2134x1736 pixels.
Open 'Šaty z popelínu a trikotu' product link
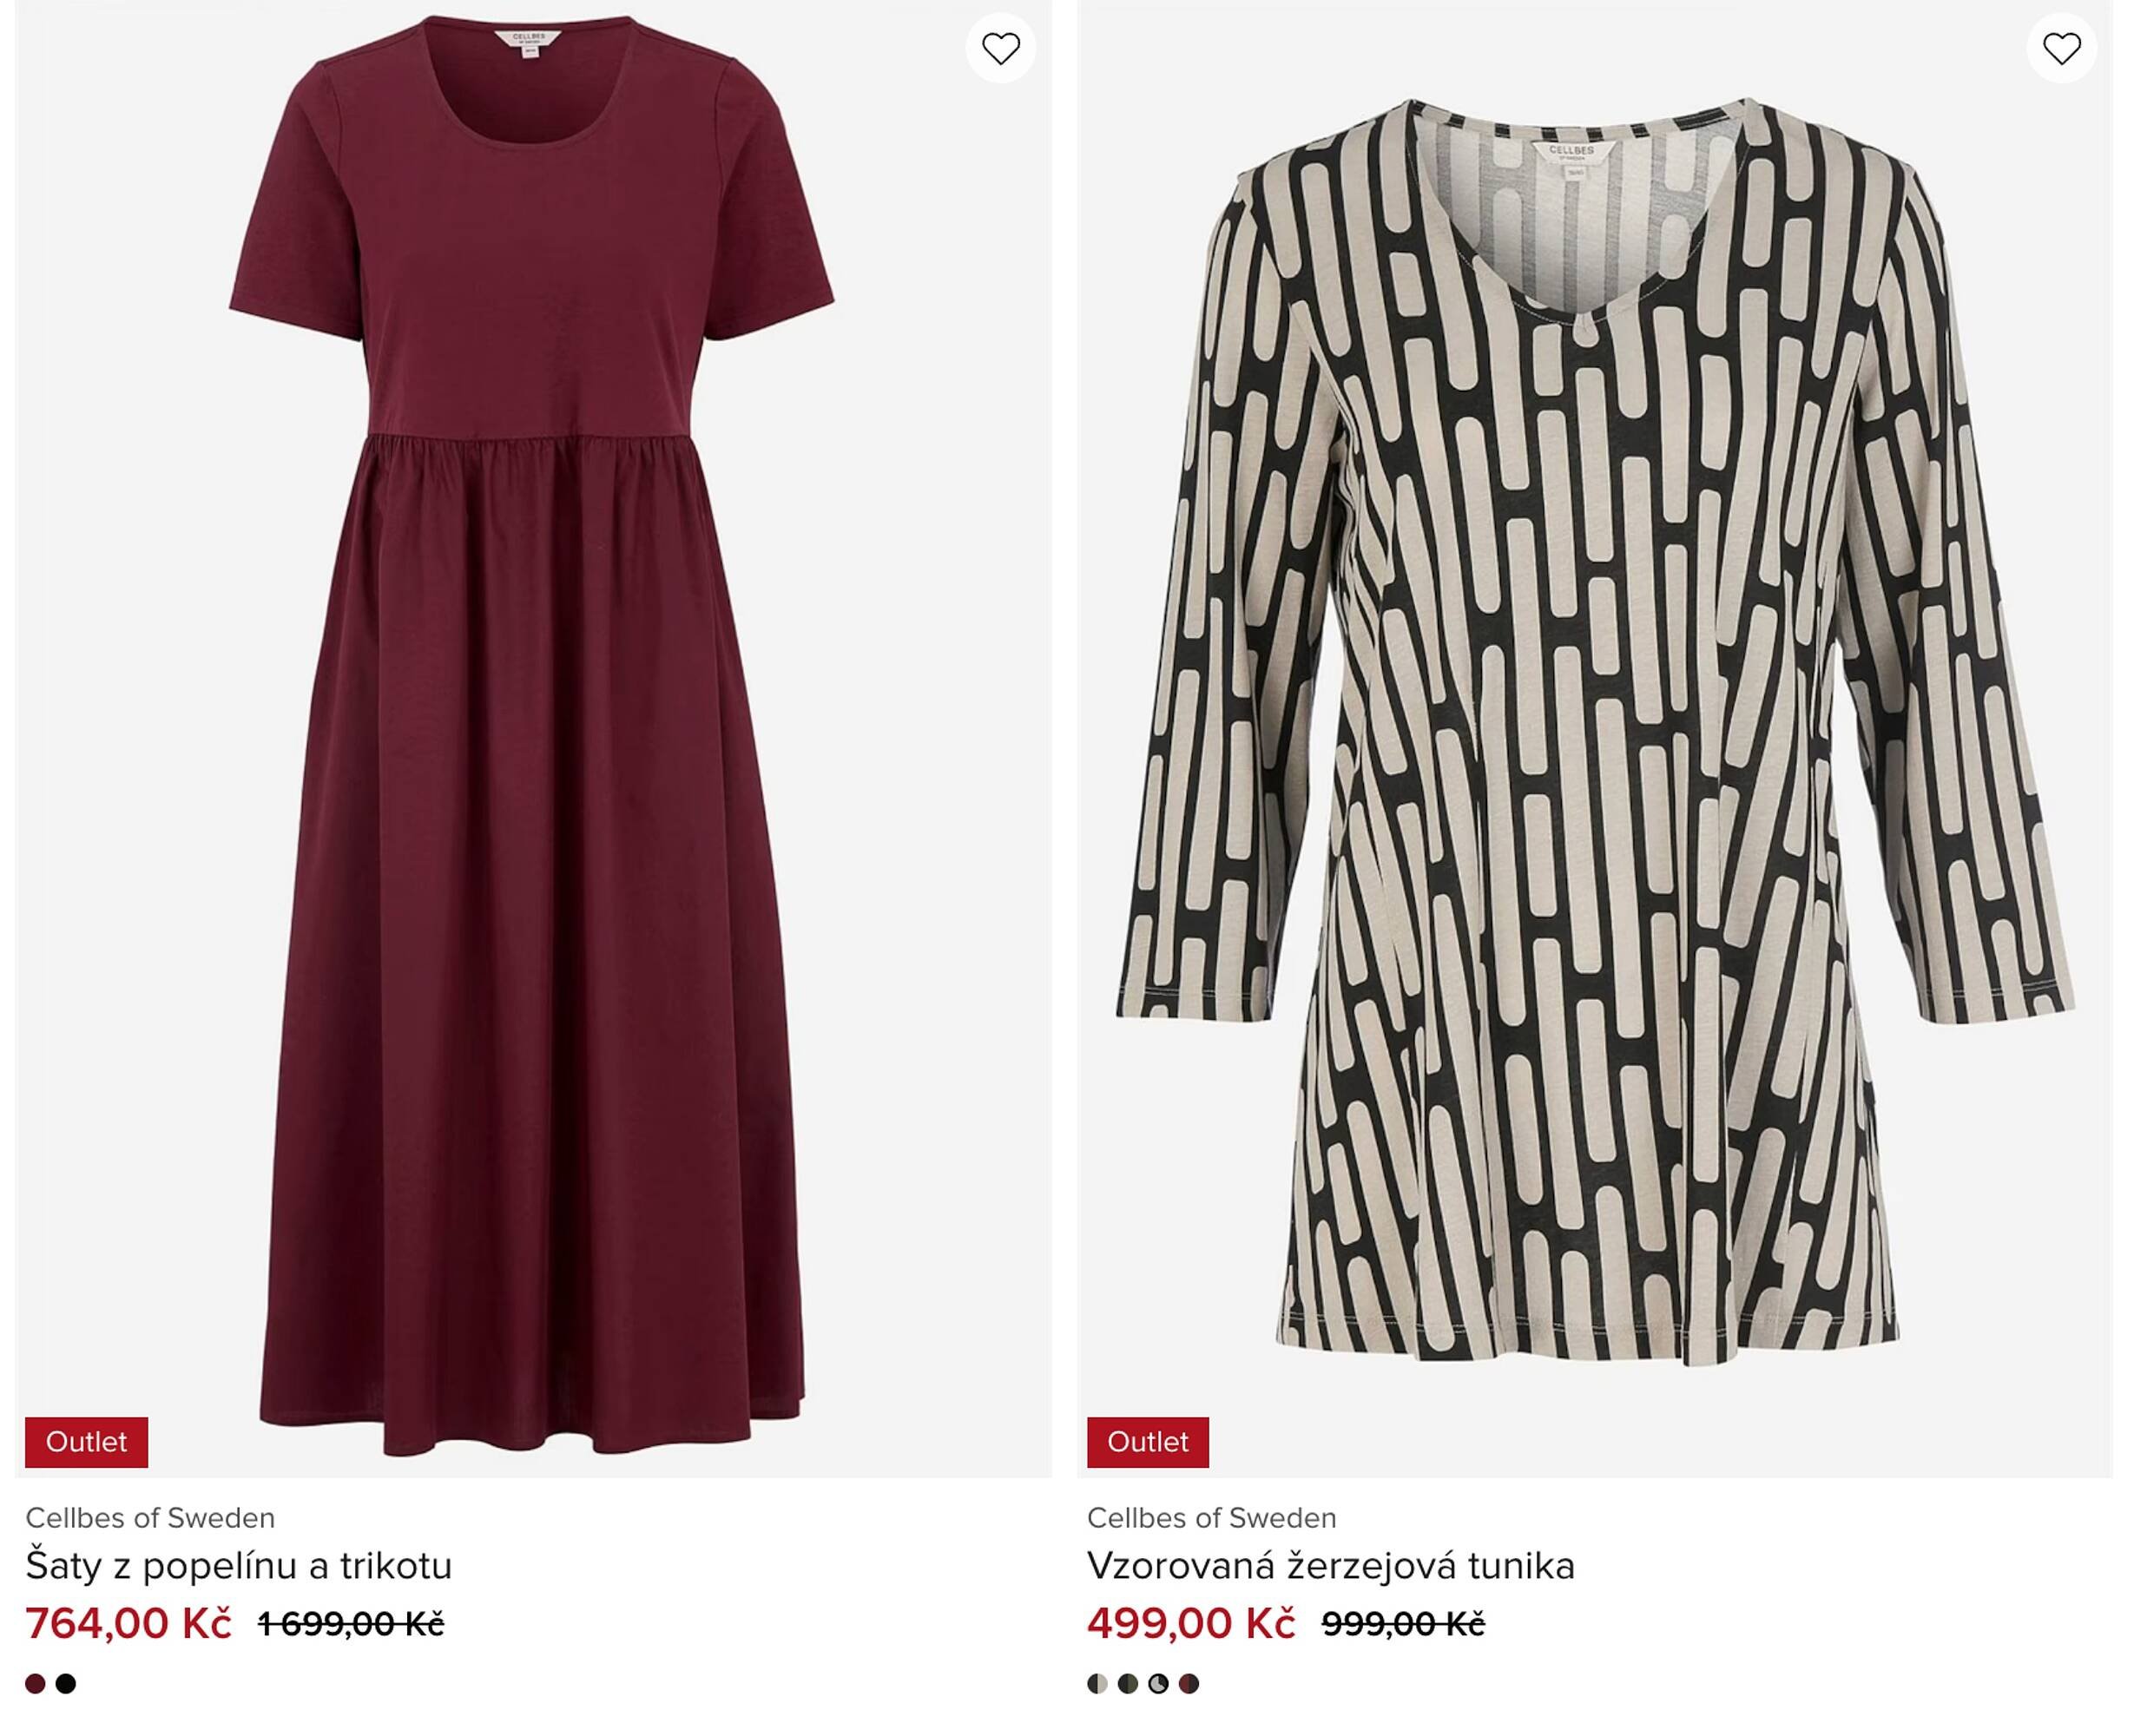coord(239,1566)
